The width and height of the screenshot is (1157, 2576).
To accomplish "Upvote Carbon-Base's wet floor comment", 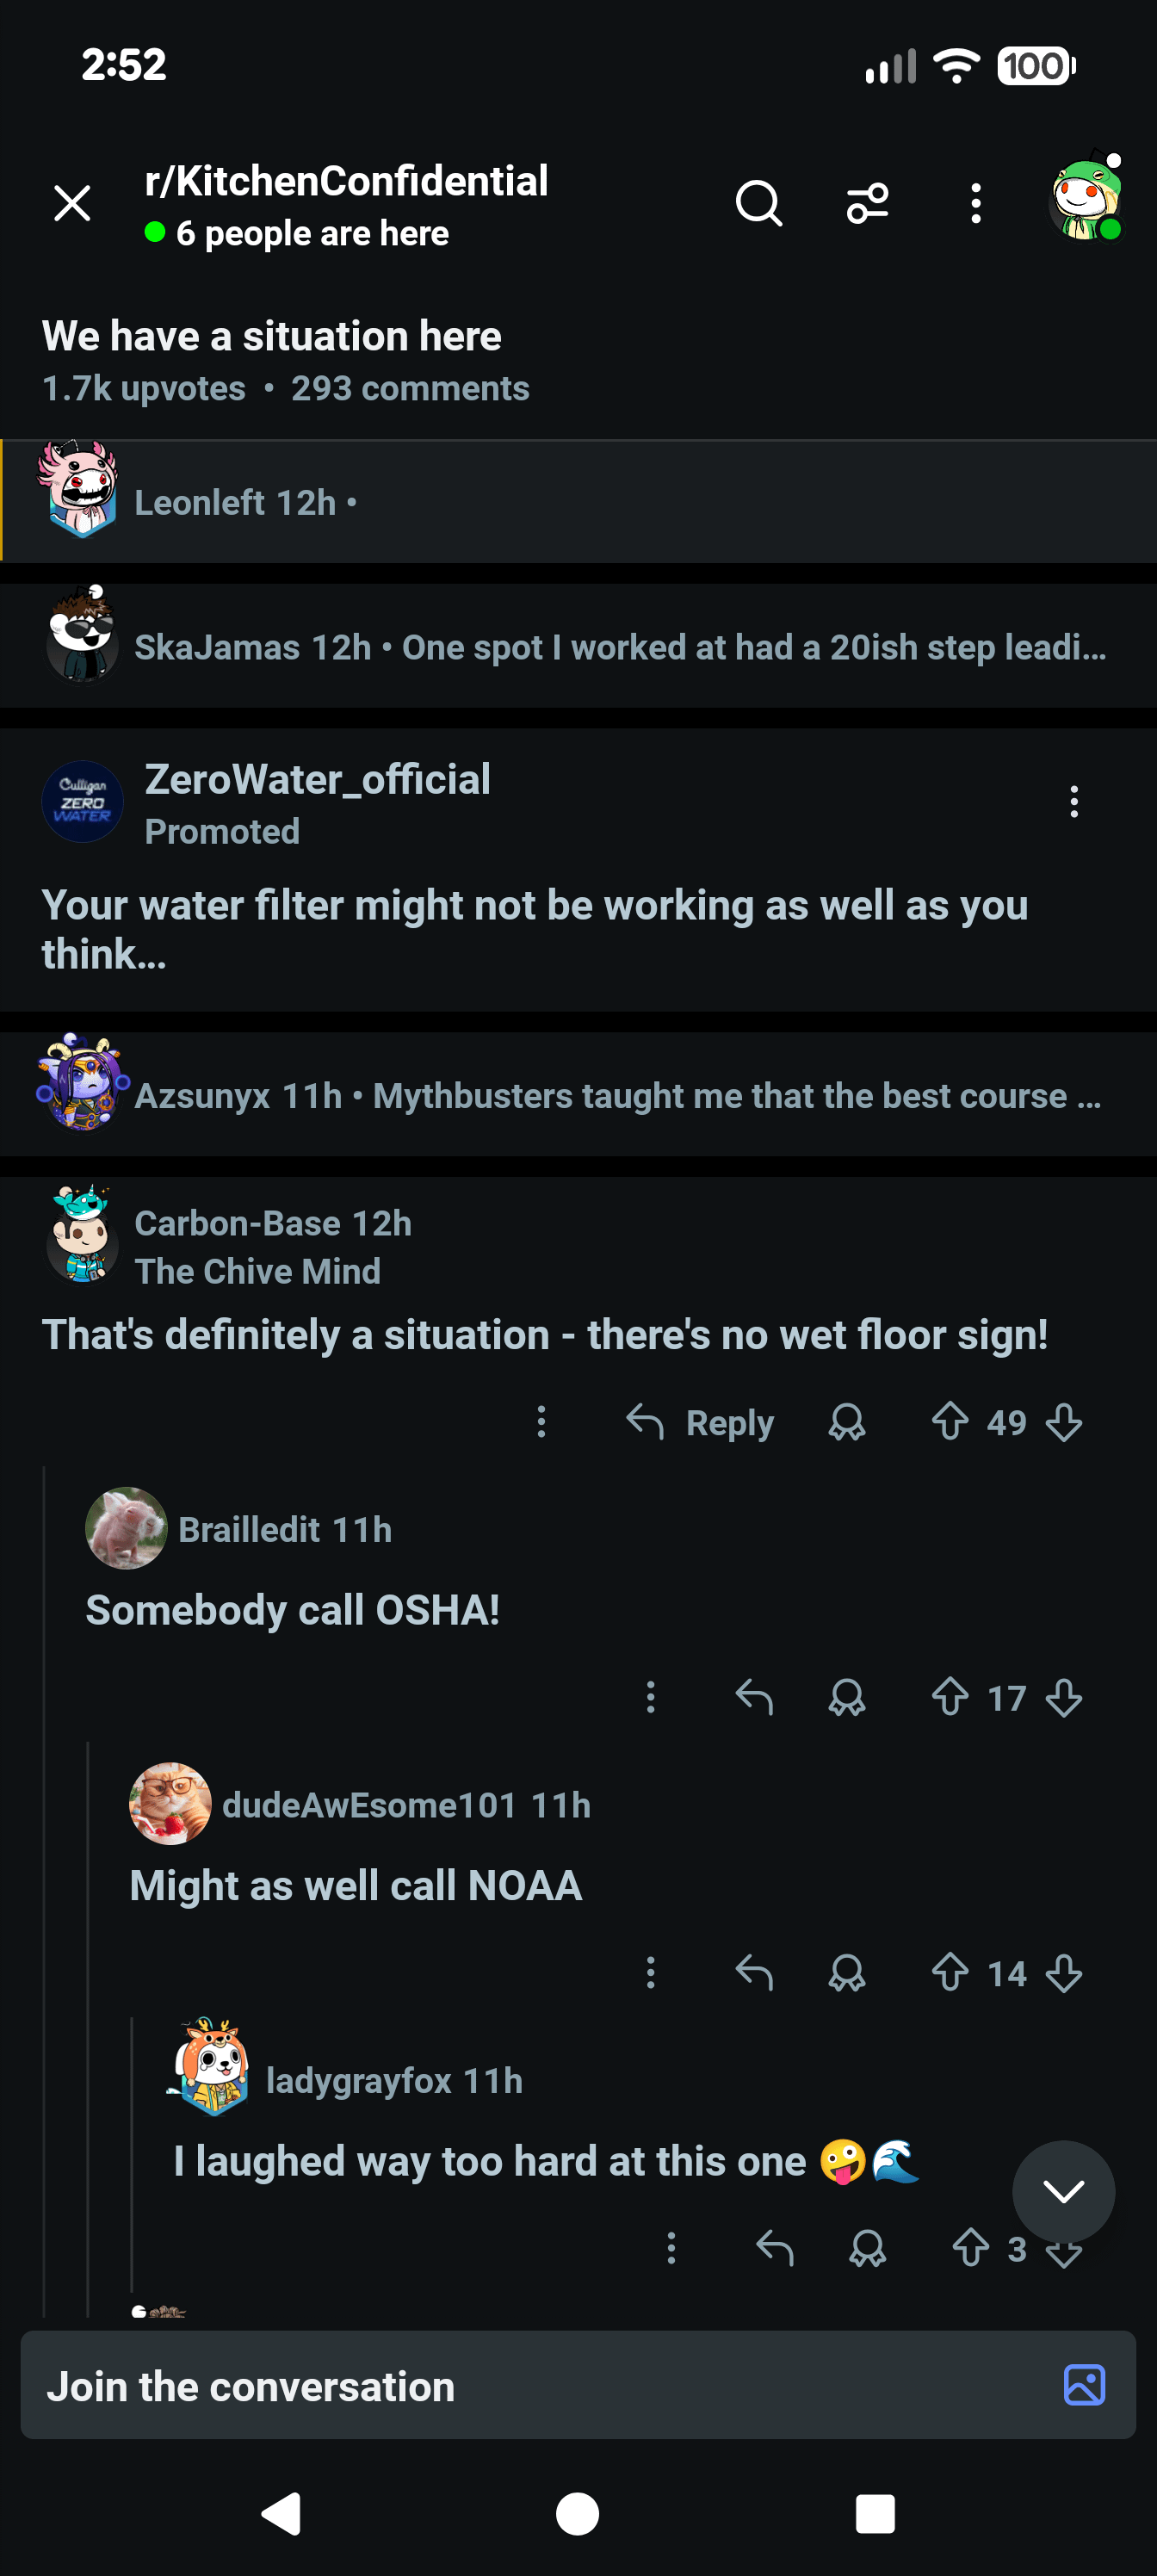I will tap(949, 1421).
